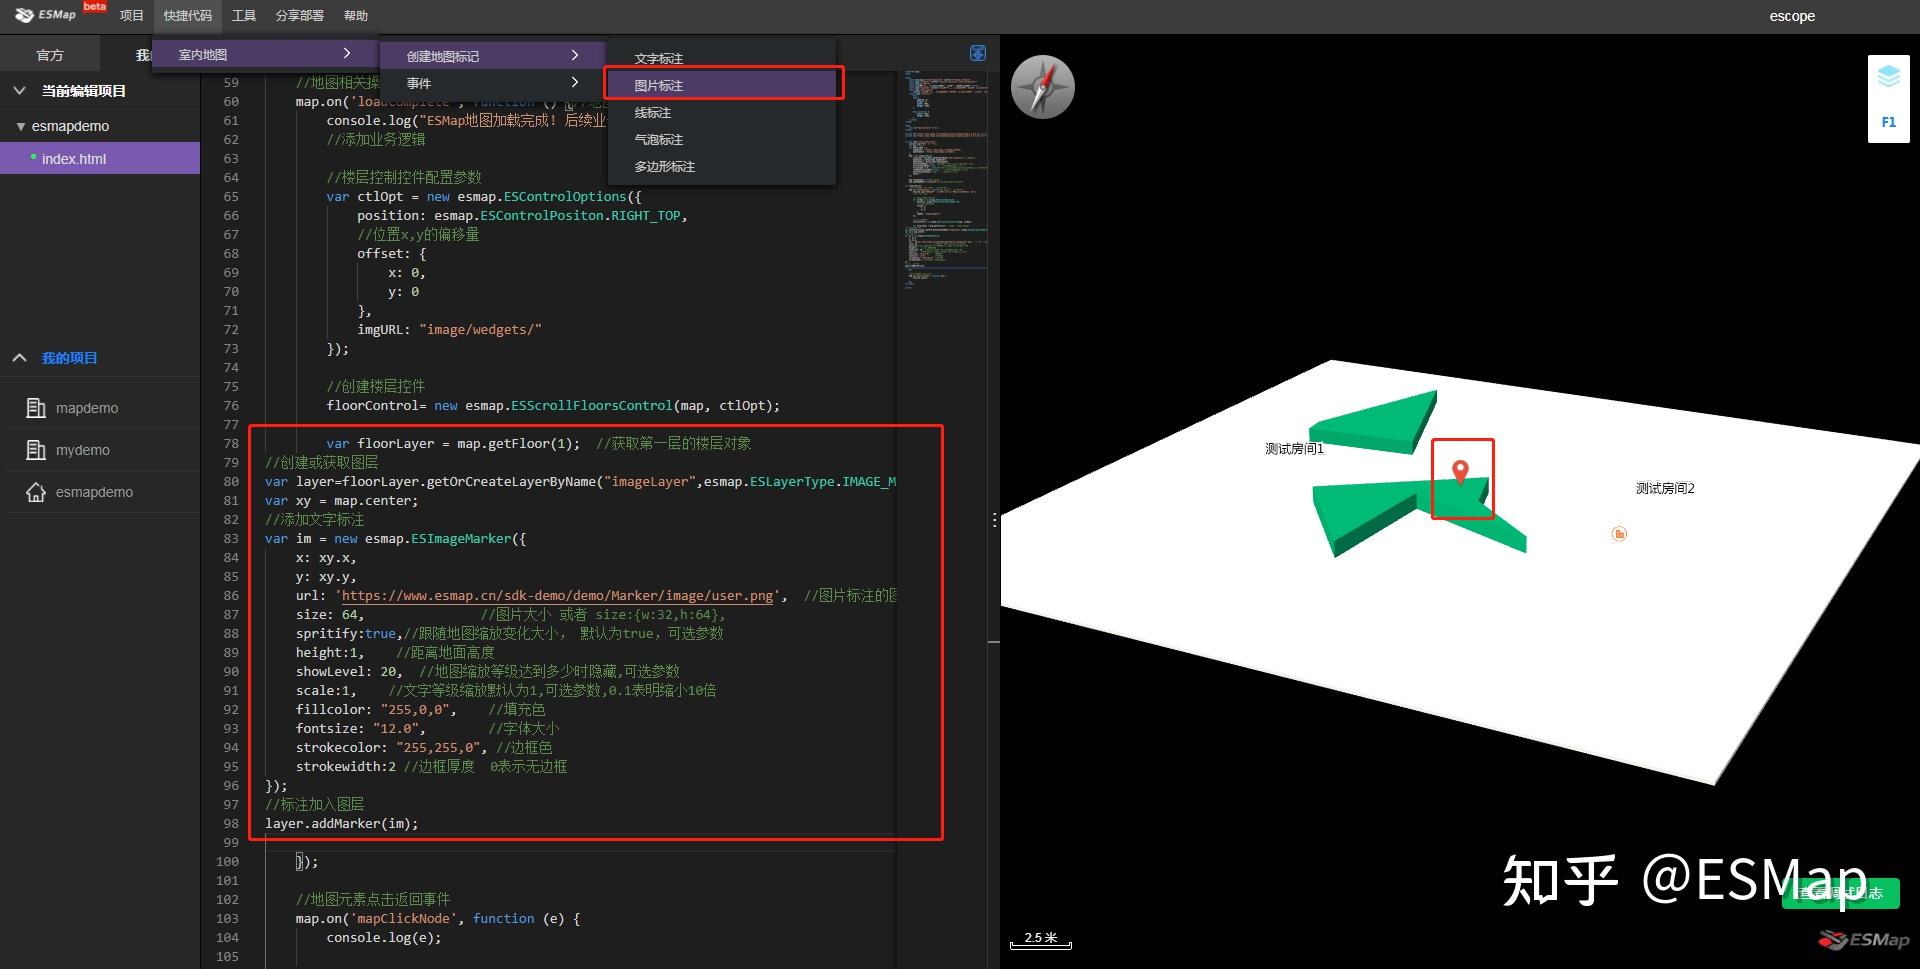Image resolution: width=1920 pixels, height=969 pixels.
Task: Open the 快捷代码 menu
Action: pyautogui.click(x=188, y=16)
